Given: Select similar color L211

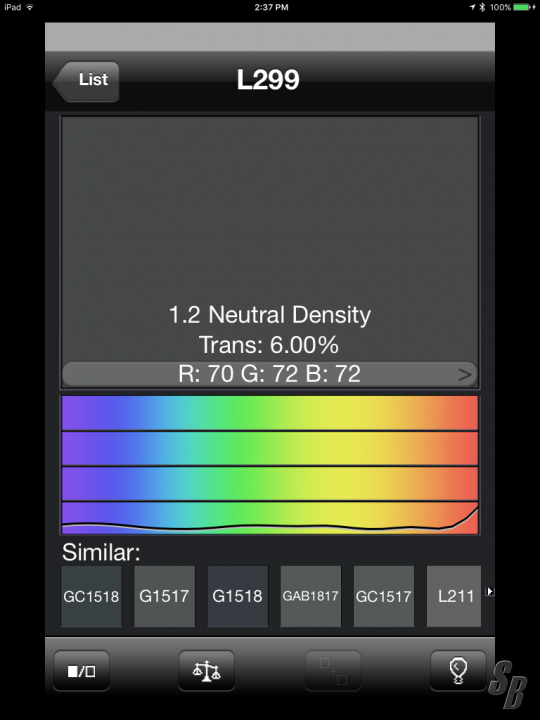Looking at the screenshot, I should point(454,596).
